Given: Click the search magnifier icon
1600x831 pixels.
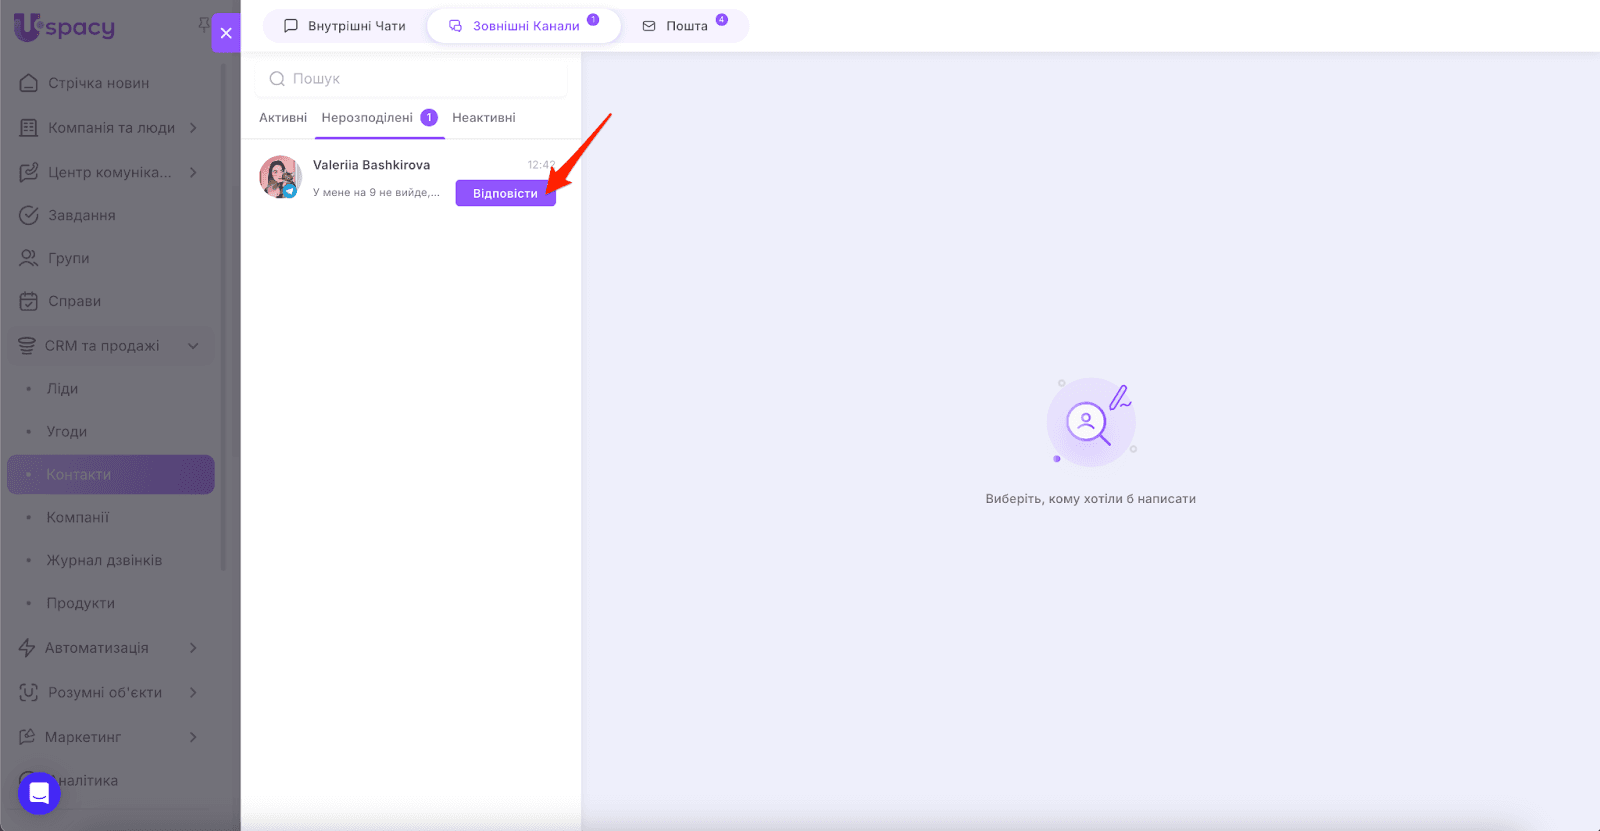Looking at the screenshot, I should click(277, 79).
